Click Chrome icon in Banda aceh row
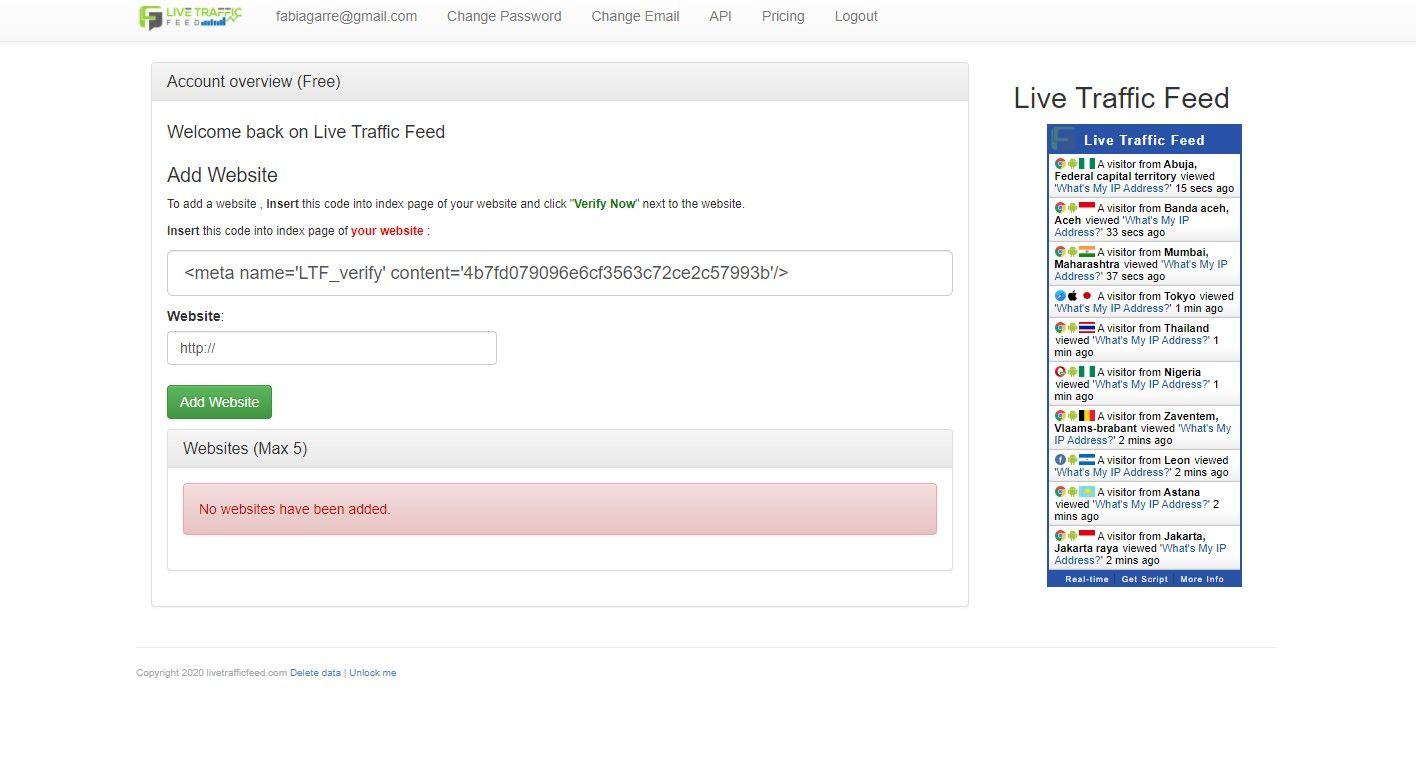1416x772 pixels. tap(1060, 207)
